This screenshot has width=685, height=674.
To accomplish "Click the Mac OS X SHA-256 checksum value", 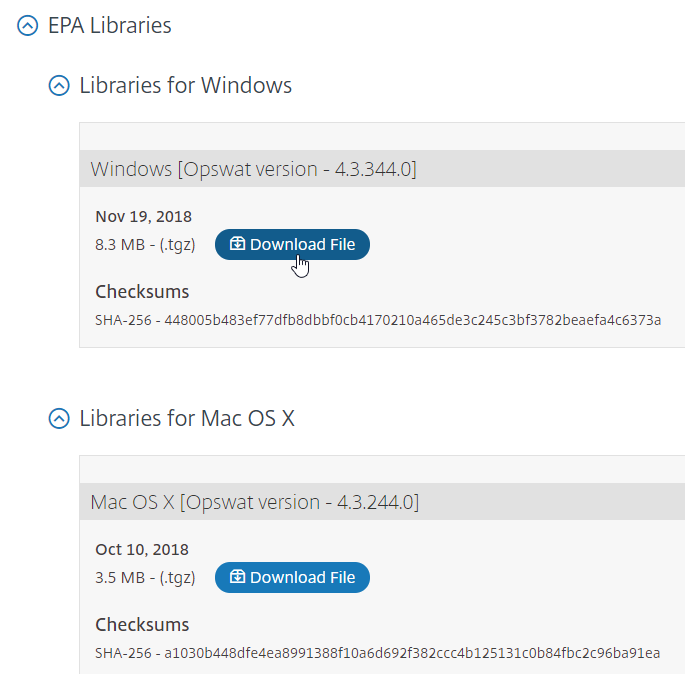I will tap(412, 653).
